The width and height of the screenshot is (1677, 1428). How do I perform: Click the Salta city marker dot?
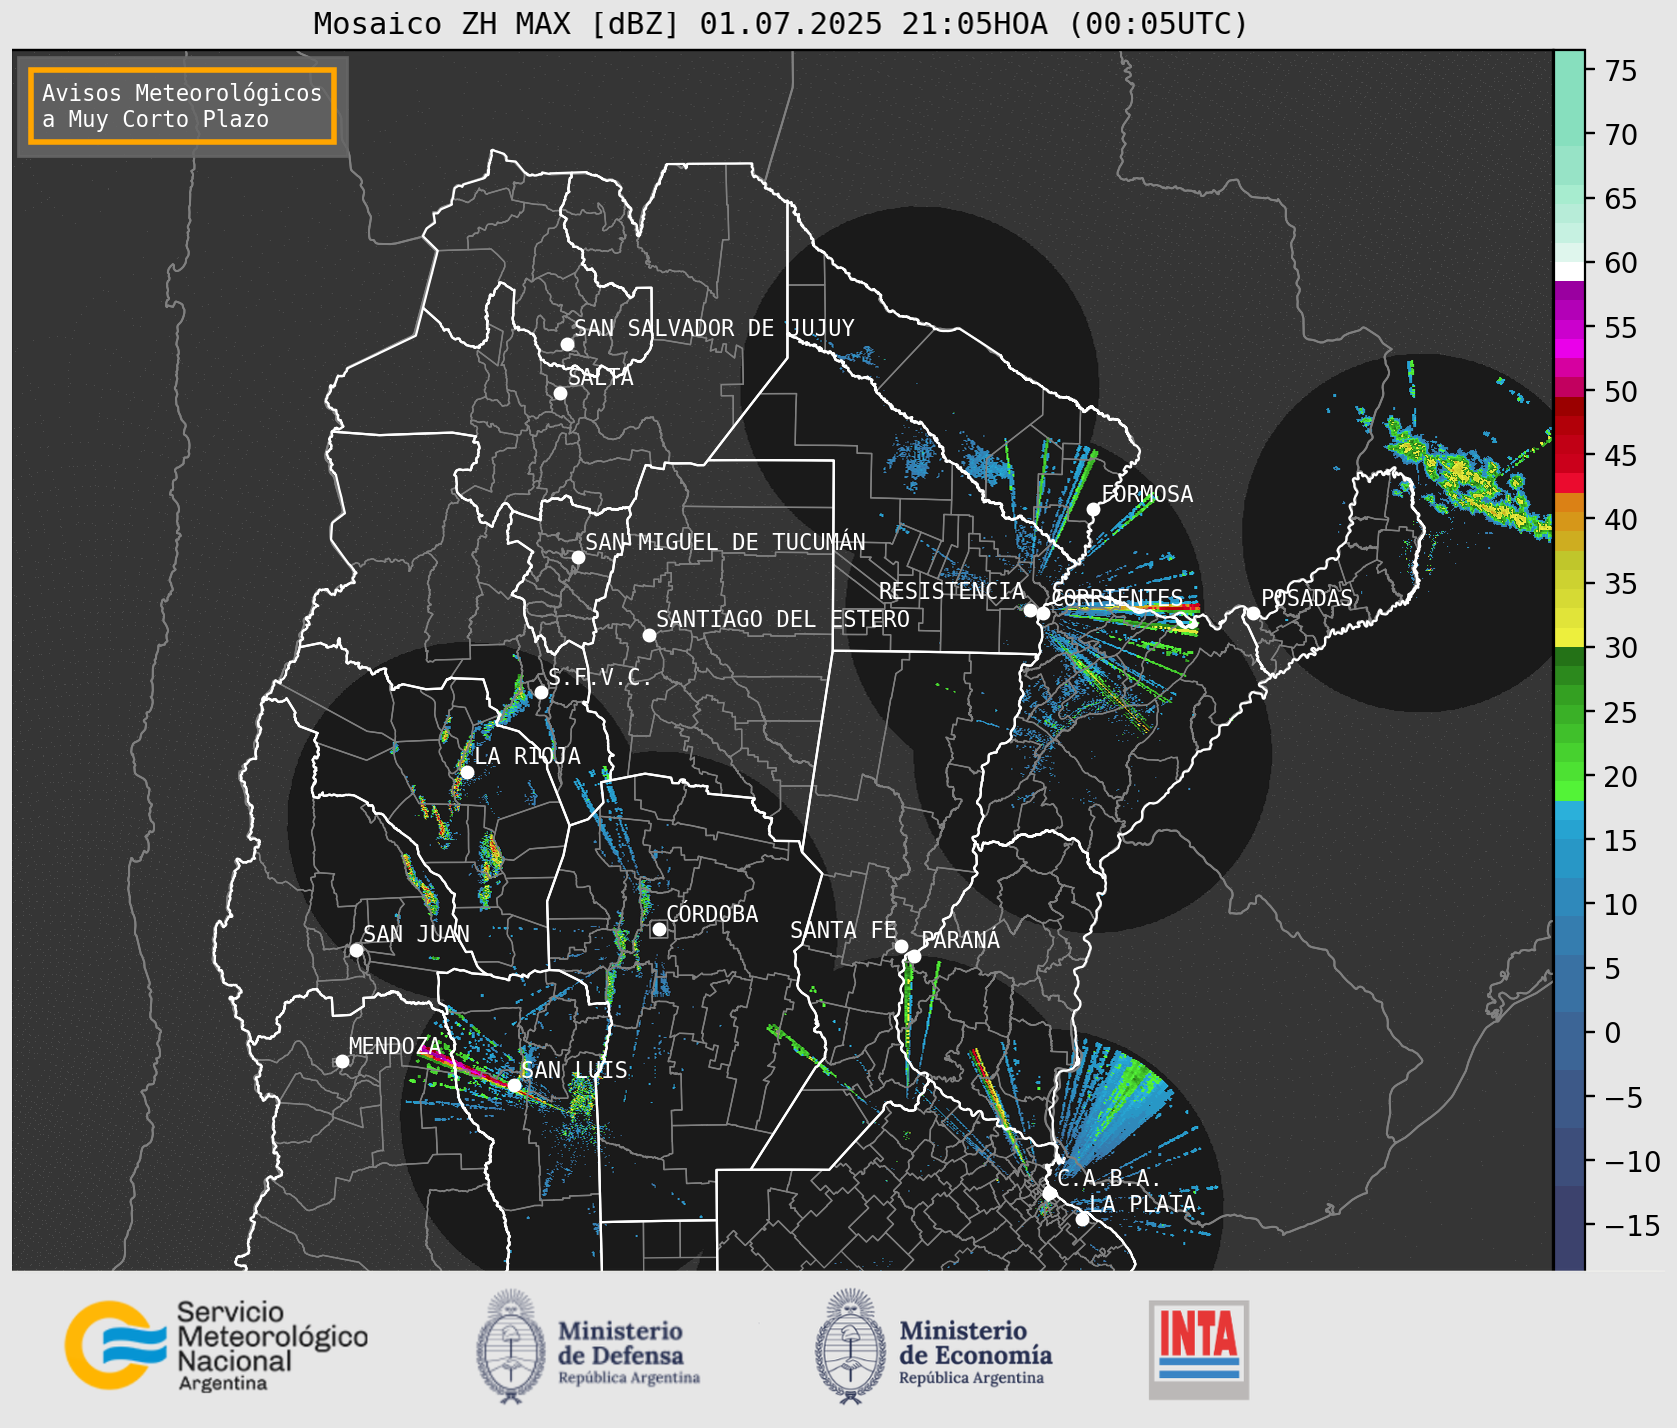click(560, 393)
